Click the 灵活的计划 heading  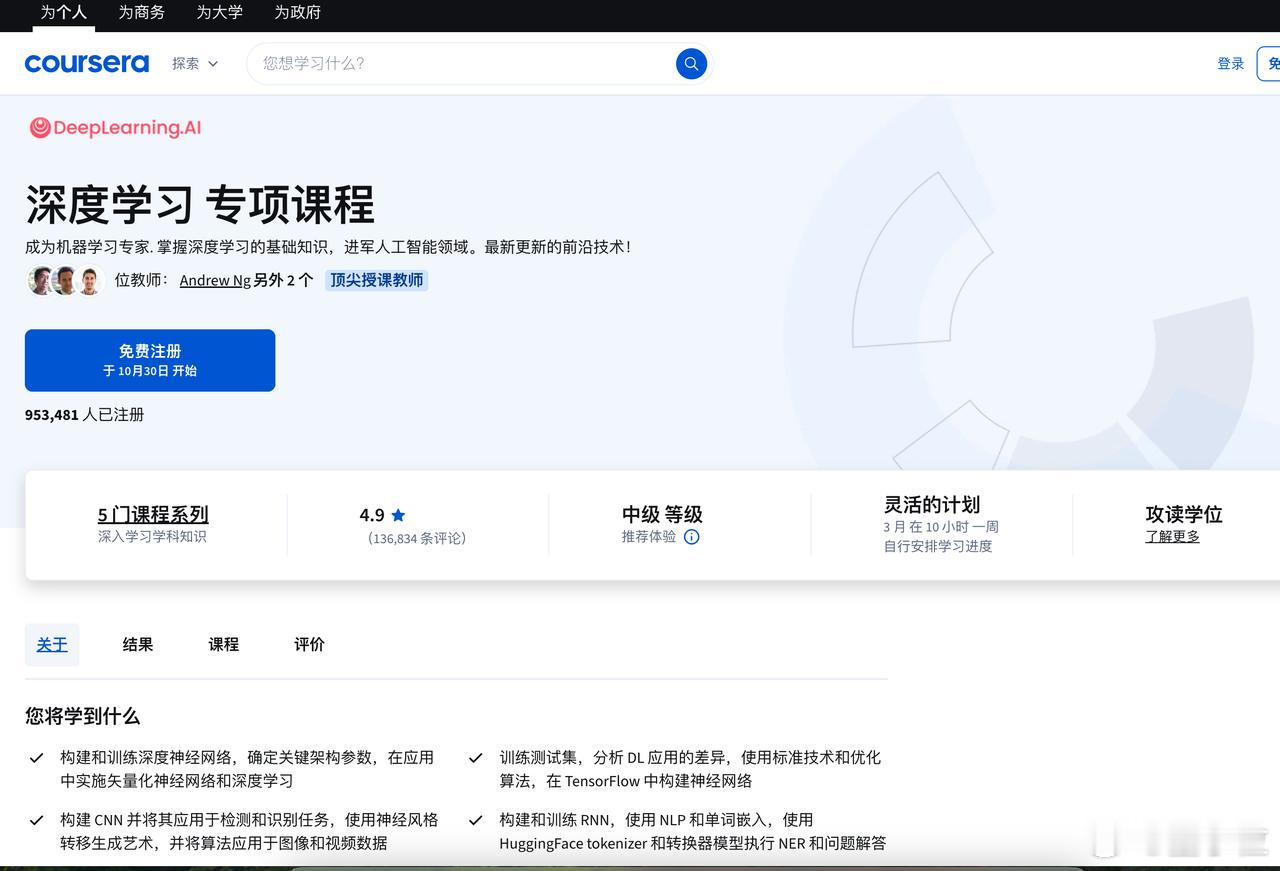tap(932, 505)
